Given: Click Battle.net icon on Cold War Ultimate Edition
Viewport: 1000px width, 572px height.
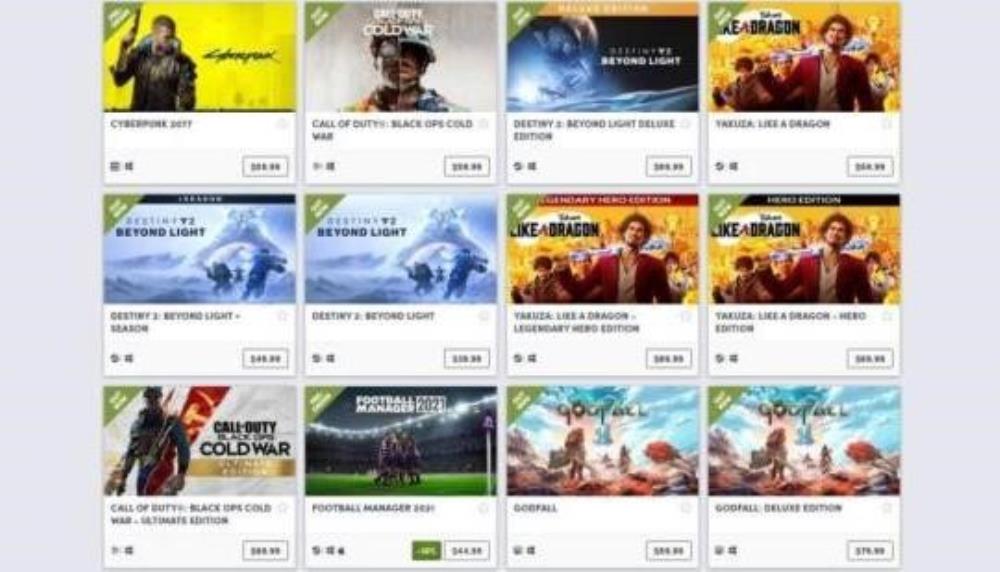Looking at the screenshot, I should click(115, 550).
